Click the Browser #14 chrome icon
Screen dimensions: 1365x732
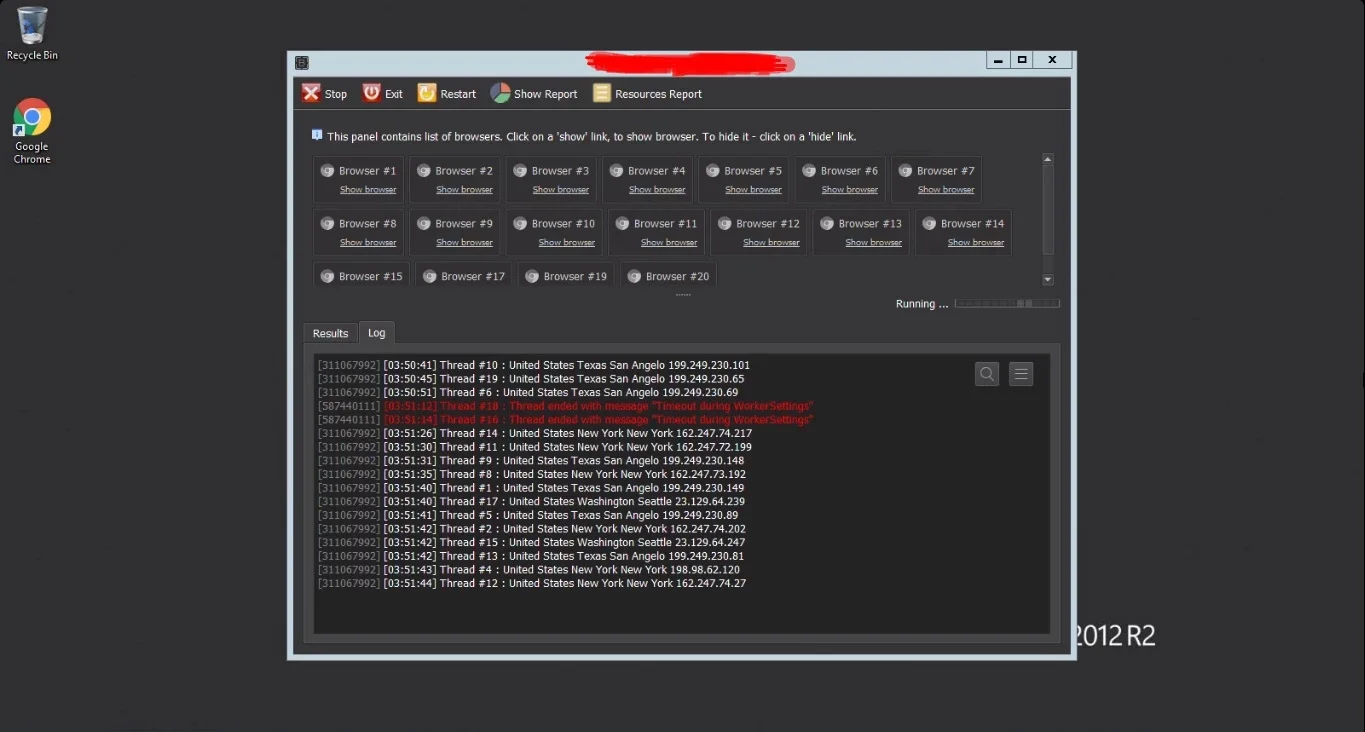tap(929, 224)
